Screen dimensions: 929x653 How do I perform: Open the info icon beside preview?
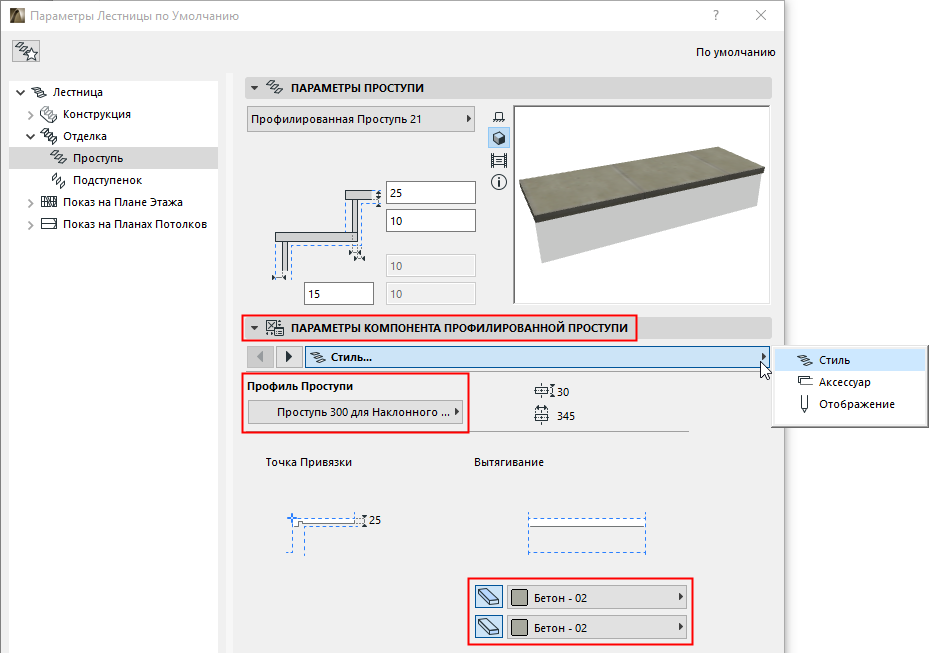pos(499,182)
